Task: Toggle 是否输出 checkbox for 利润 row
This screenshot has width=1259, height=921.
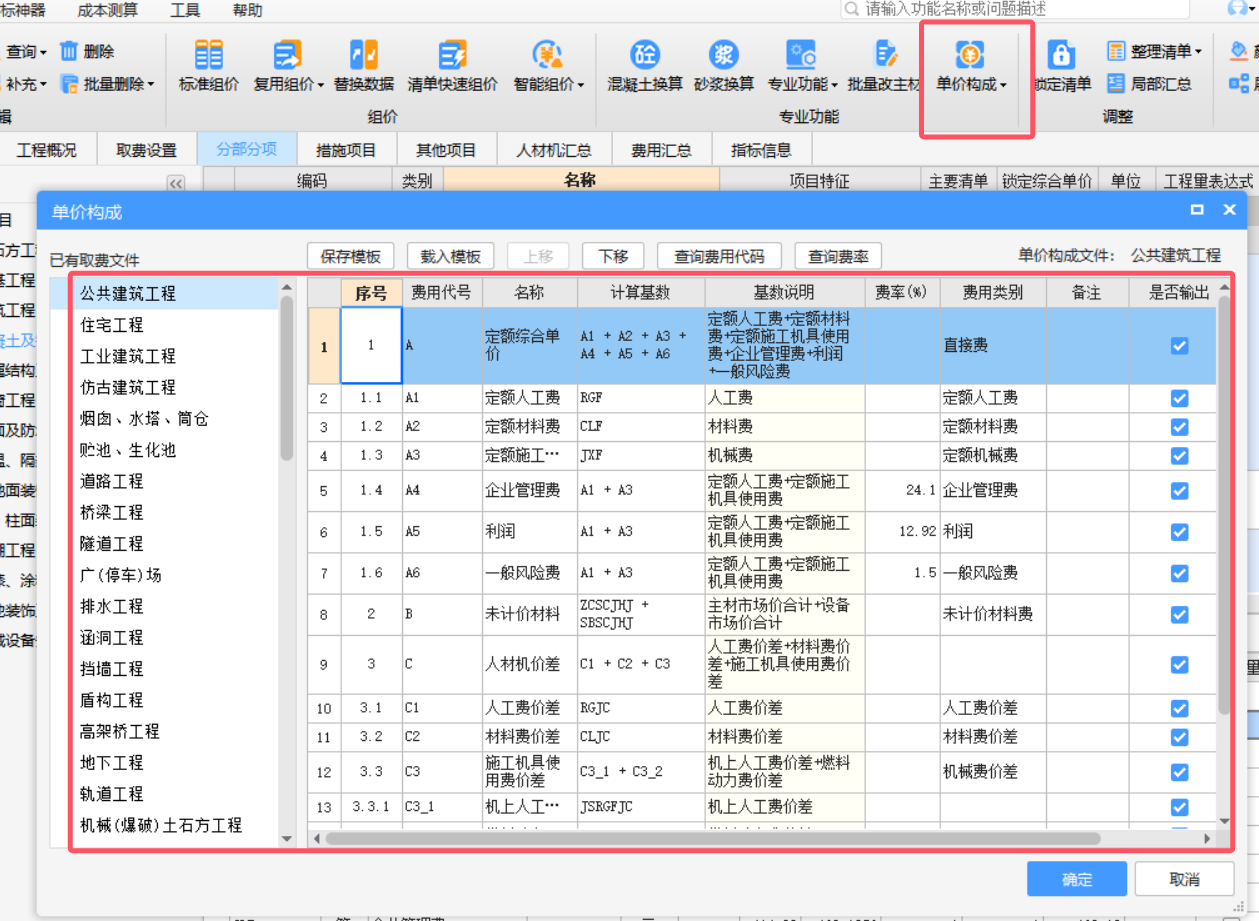Action: (x=1179, y=532)
